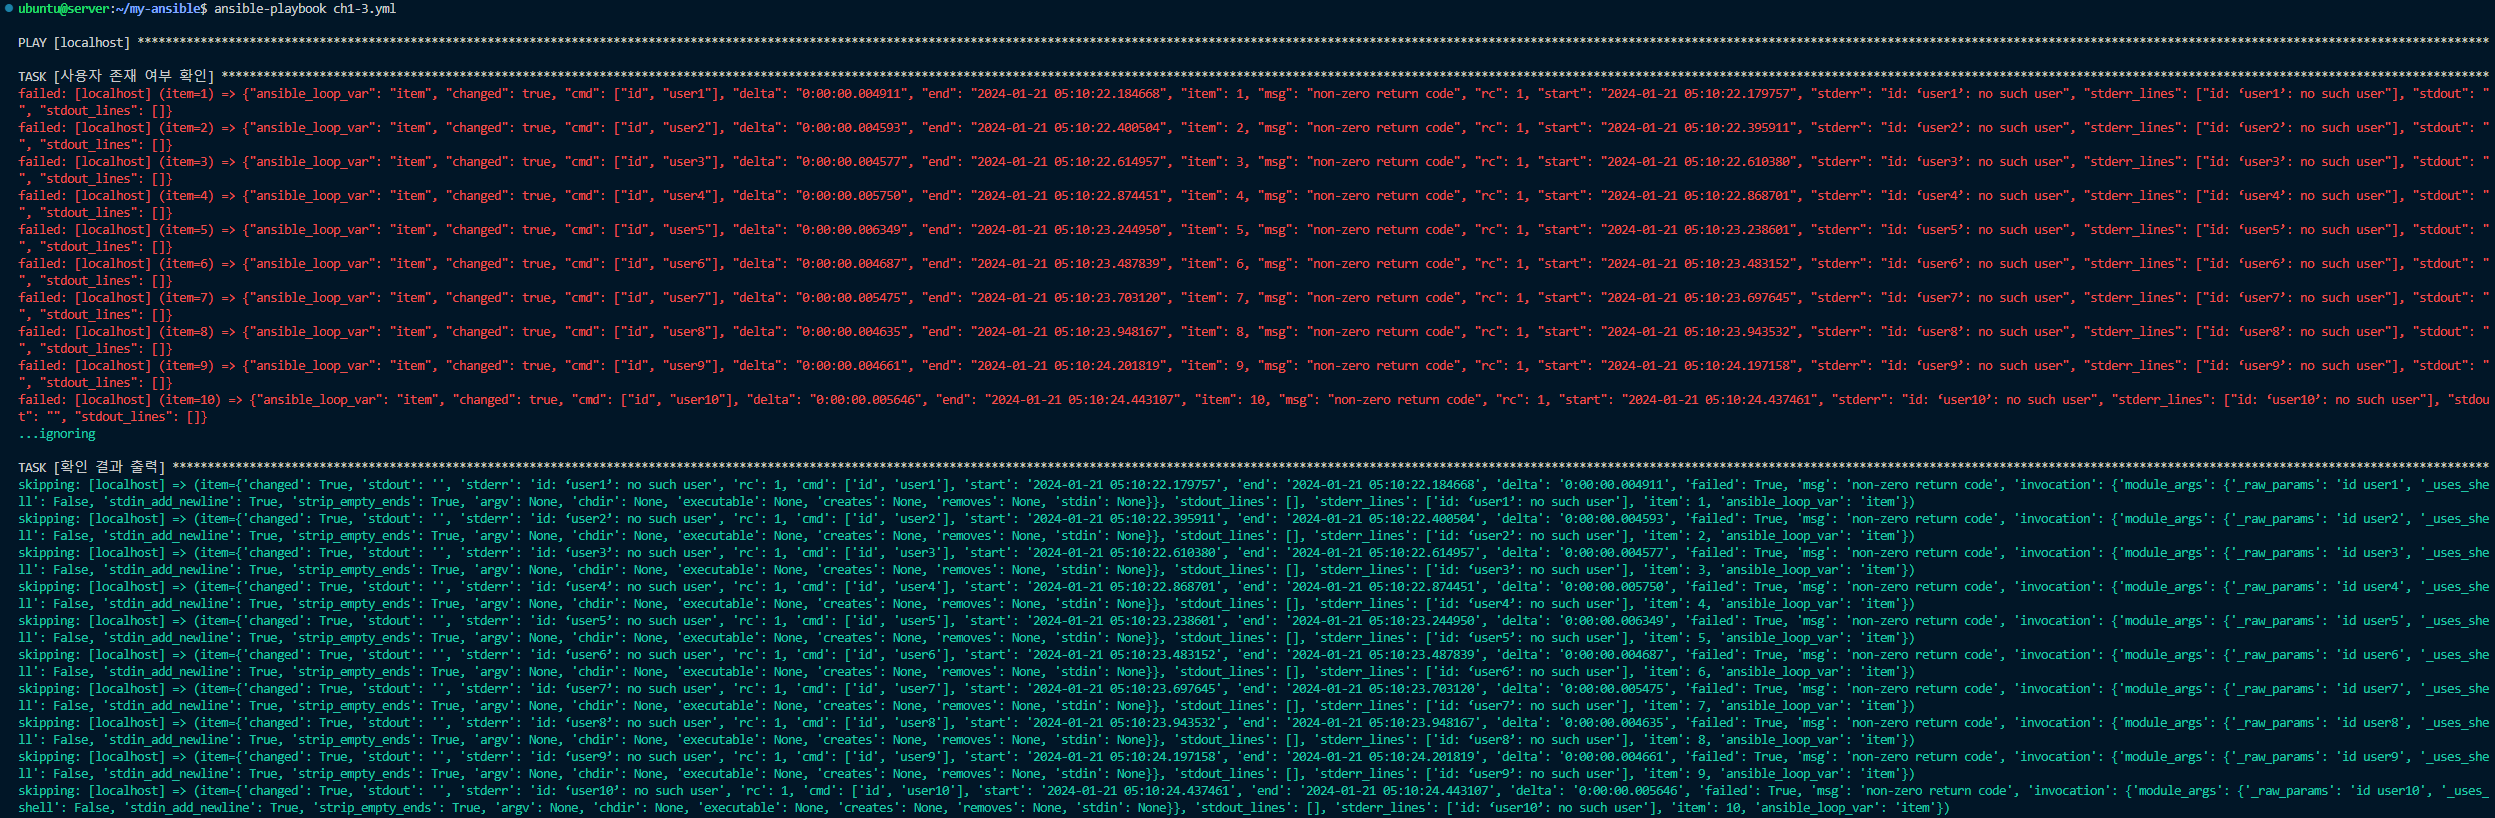
Task: Click 'skipping:' on the 'id user9' result line
Action: 50,756
